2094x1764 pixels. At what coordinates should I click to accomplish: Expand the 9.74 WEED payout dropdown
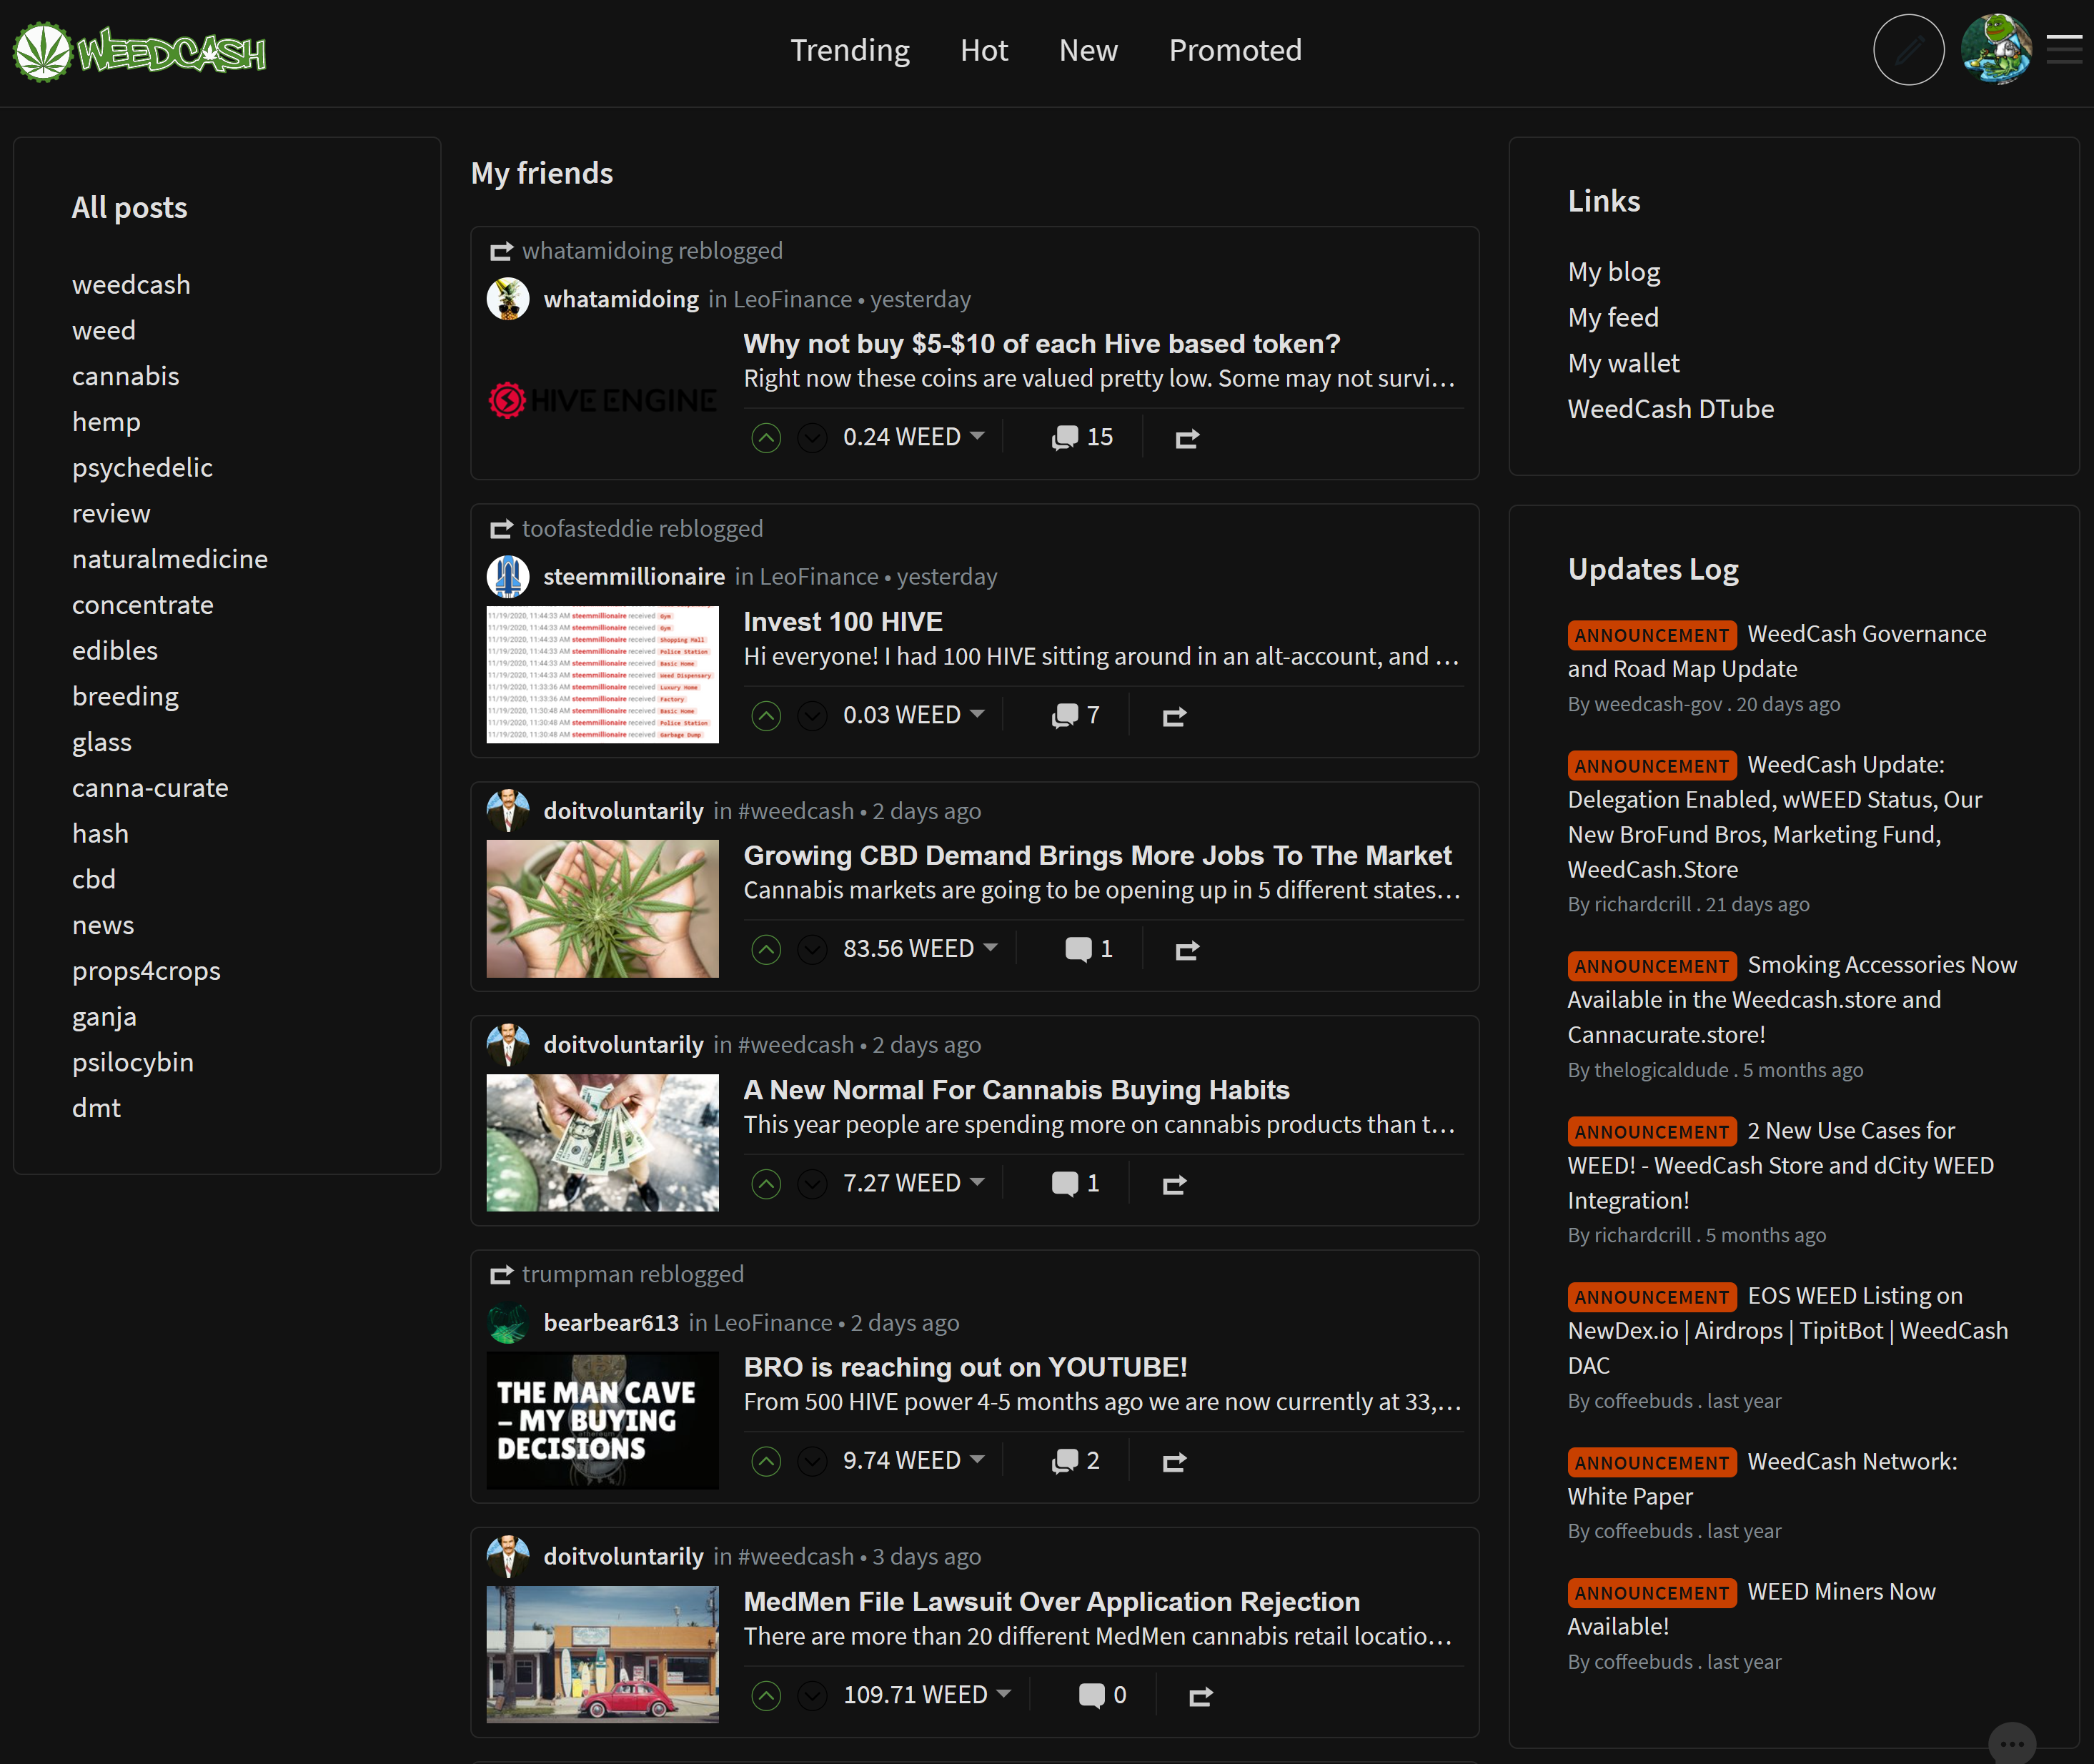click(977, 1459)
